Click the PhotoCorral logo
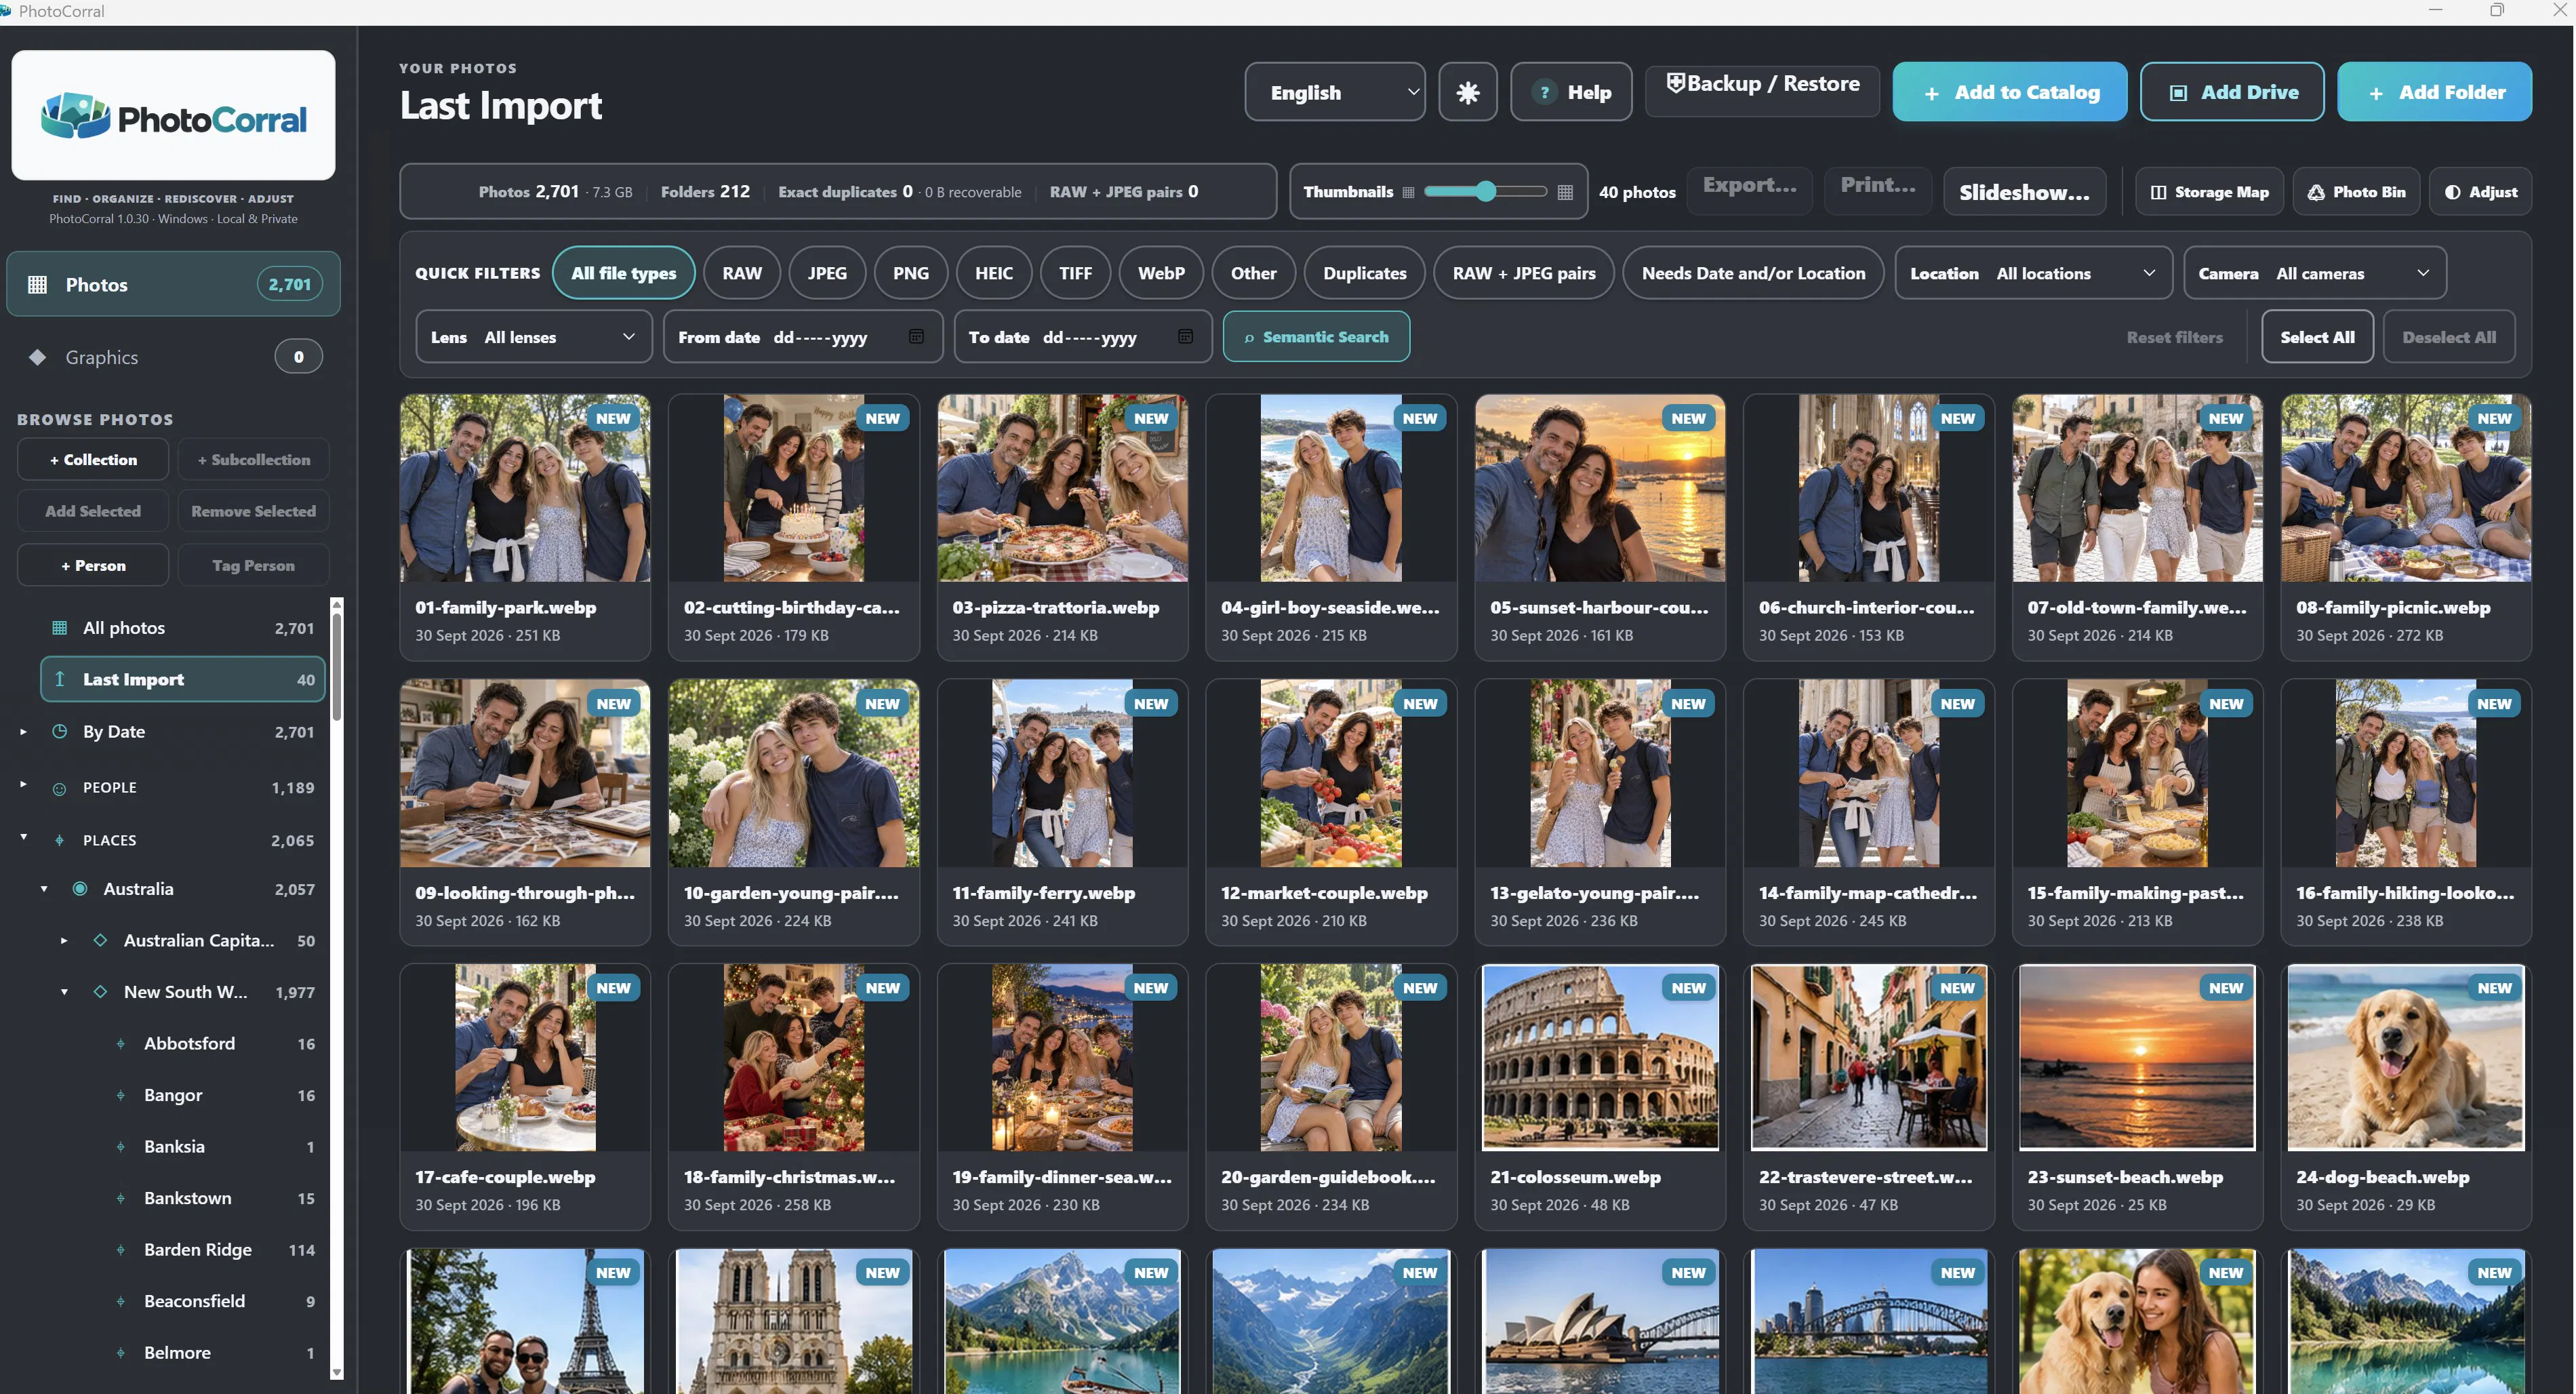 tap(173, 116)
